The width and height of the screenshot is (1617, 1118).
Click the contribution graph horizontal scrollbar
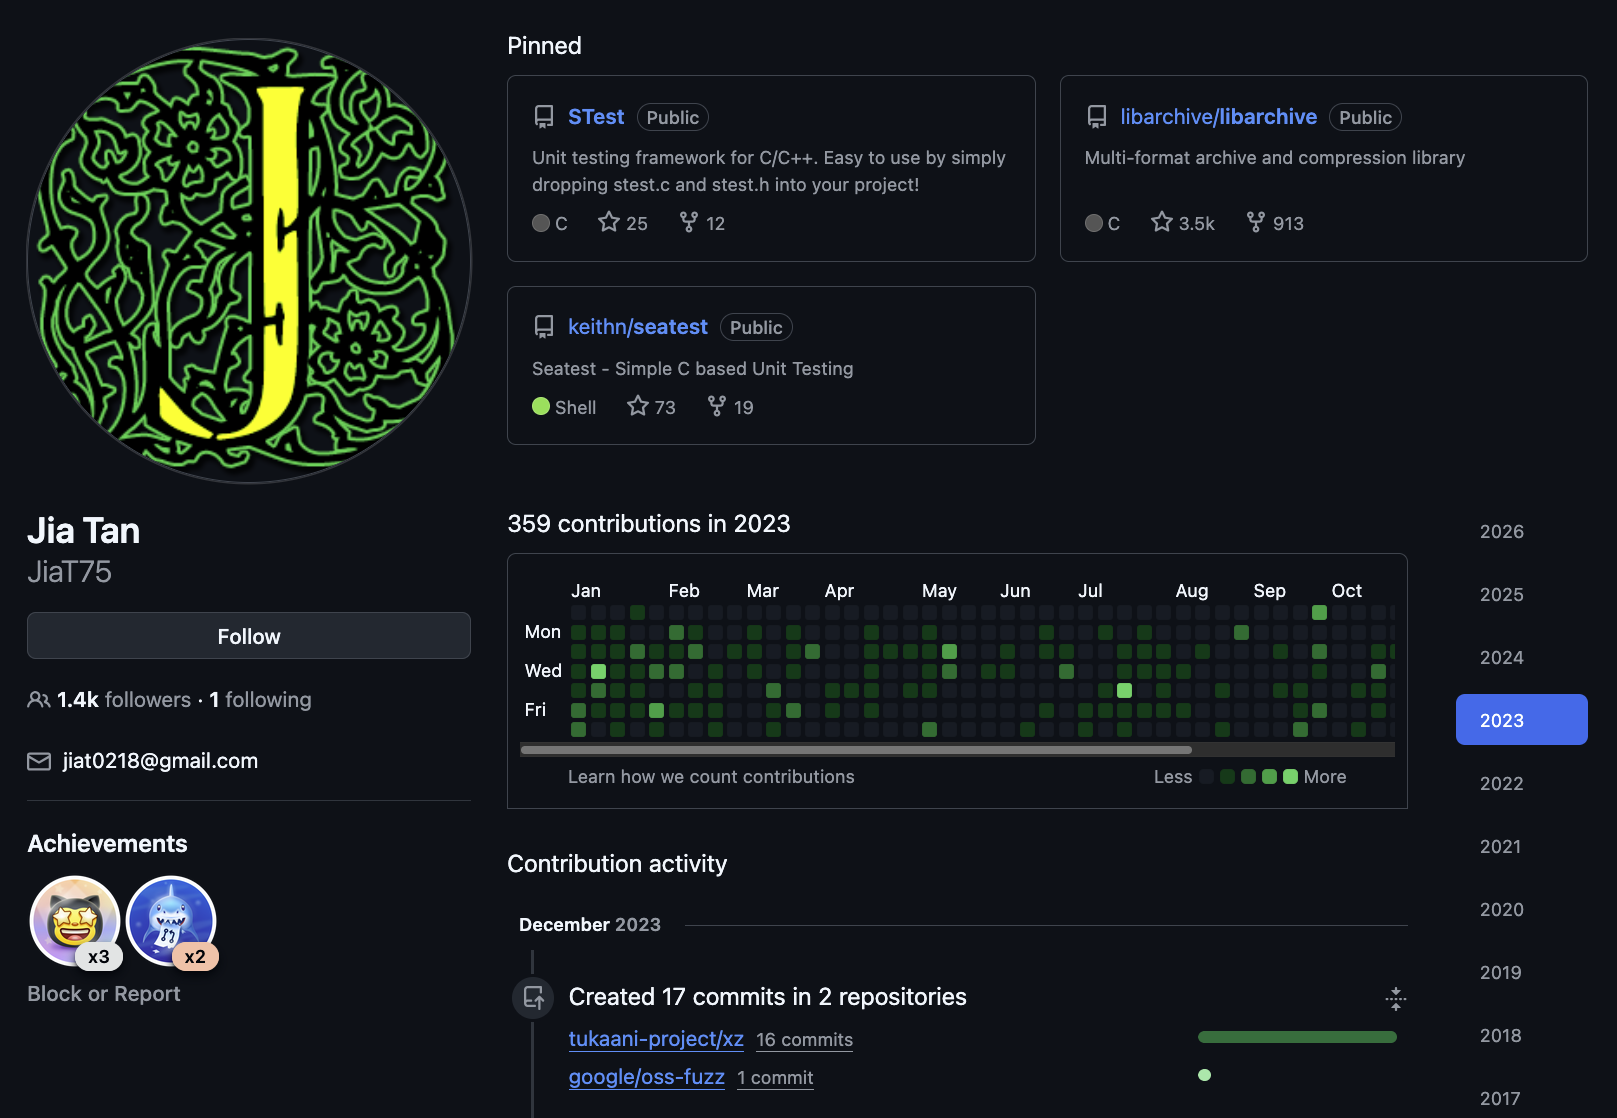coord(856,749)
